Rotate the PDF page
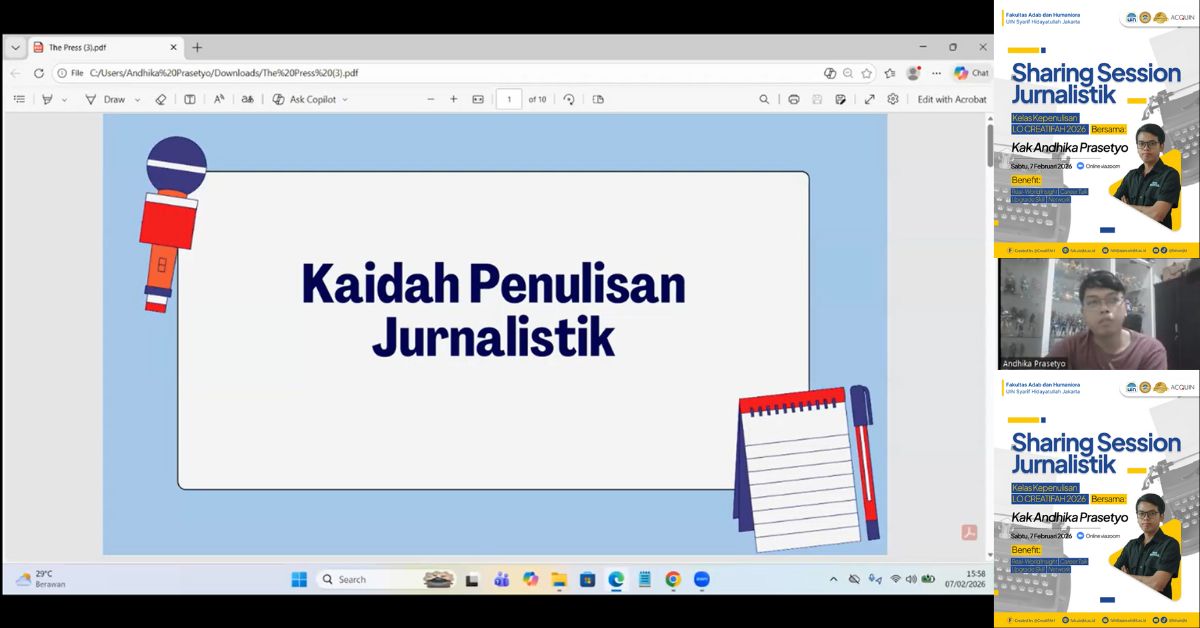This screenshot has height=628, width=1200. [x=569, y=99]
